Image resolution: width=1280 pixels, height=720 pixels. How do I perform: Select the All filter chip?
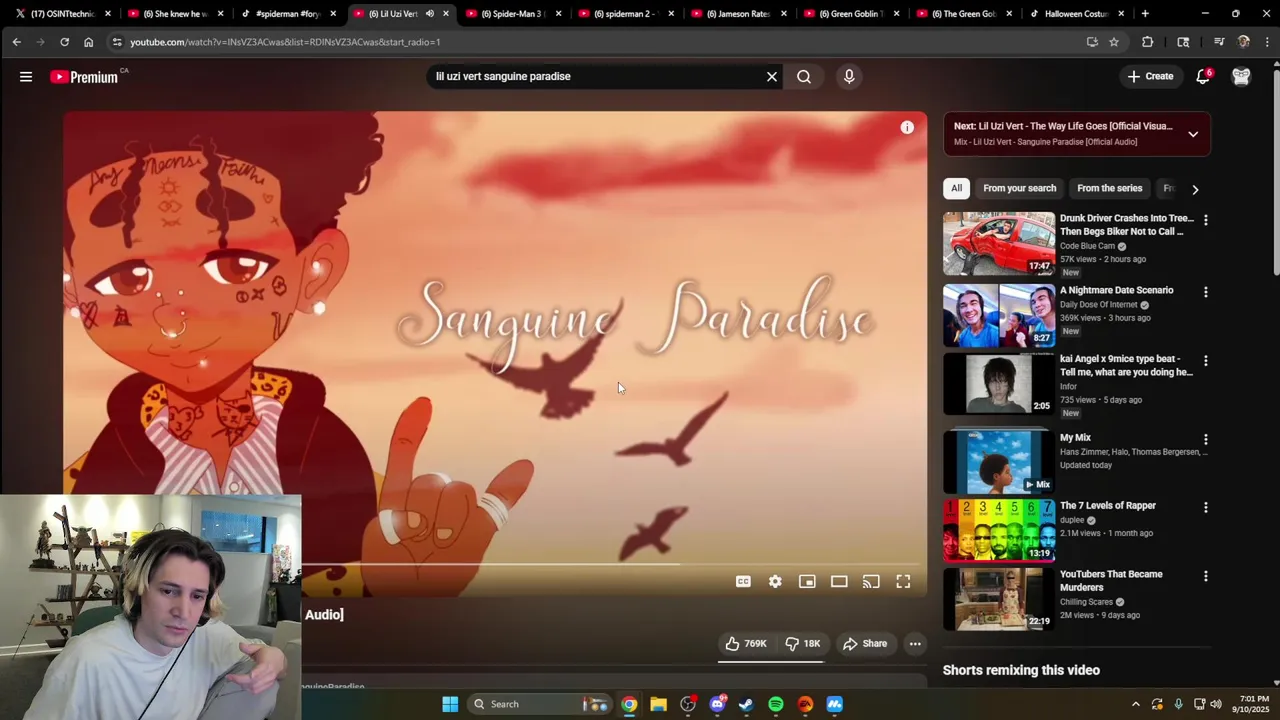pyautogui.click(x=956, y=188)
